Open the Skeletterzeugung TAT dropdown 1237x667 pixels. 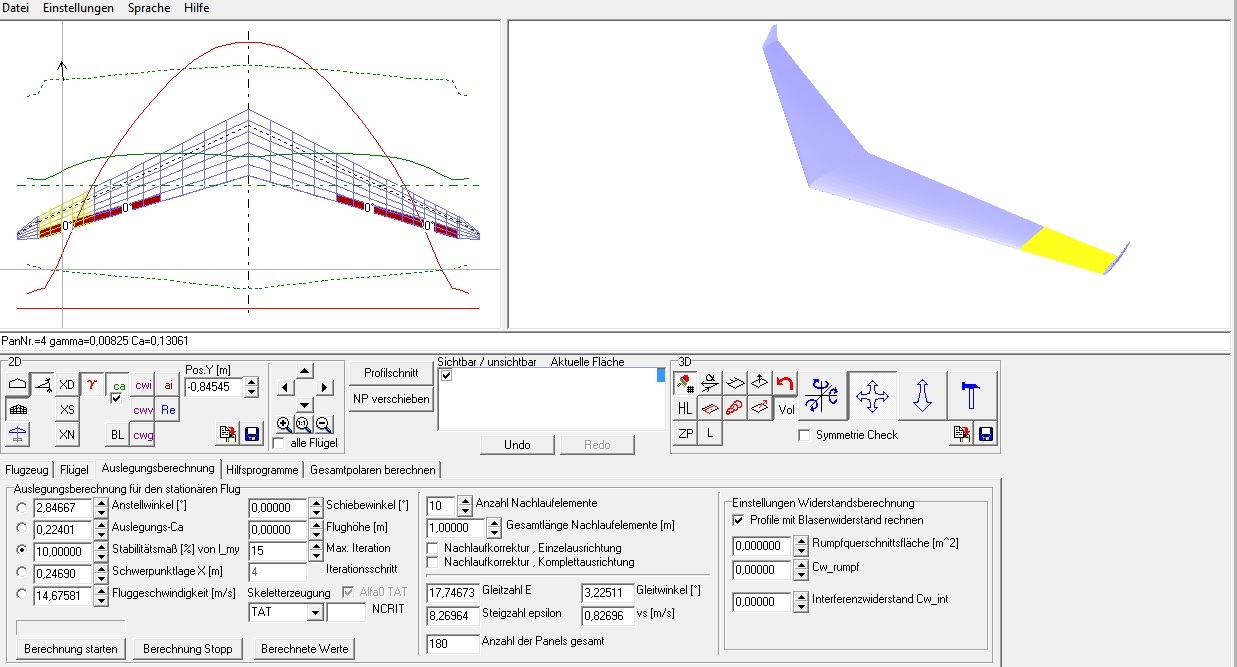(314, 612)
